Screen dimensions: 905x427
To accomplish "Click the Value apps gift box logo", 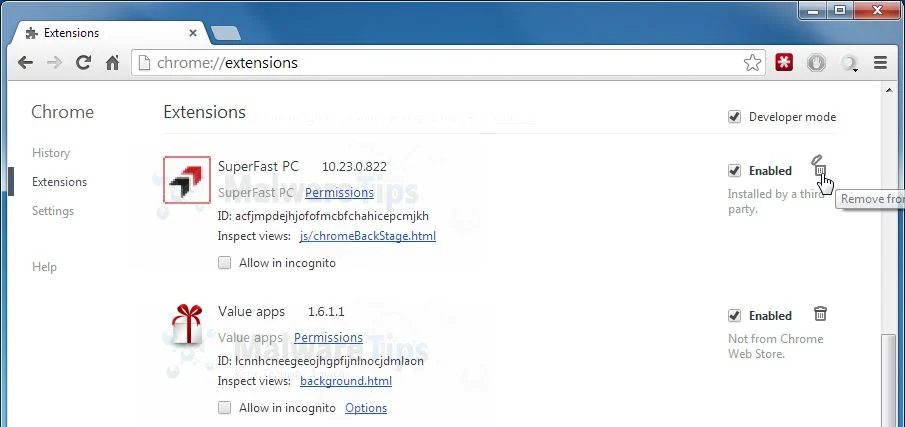I will (187, 324).
